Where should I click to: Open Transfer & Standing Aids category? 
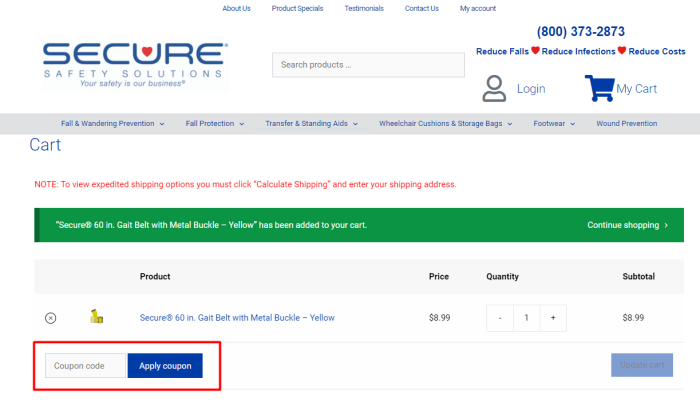(306, 124)
